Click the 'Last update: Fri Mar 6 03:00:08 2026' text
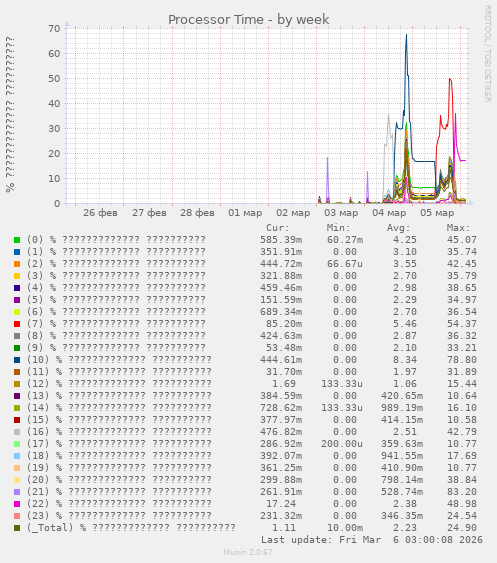 [372, 540]
